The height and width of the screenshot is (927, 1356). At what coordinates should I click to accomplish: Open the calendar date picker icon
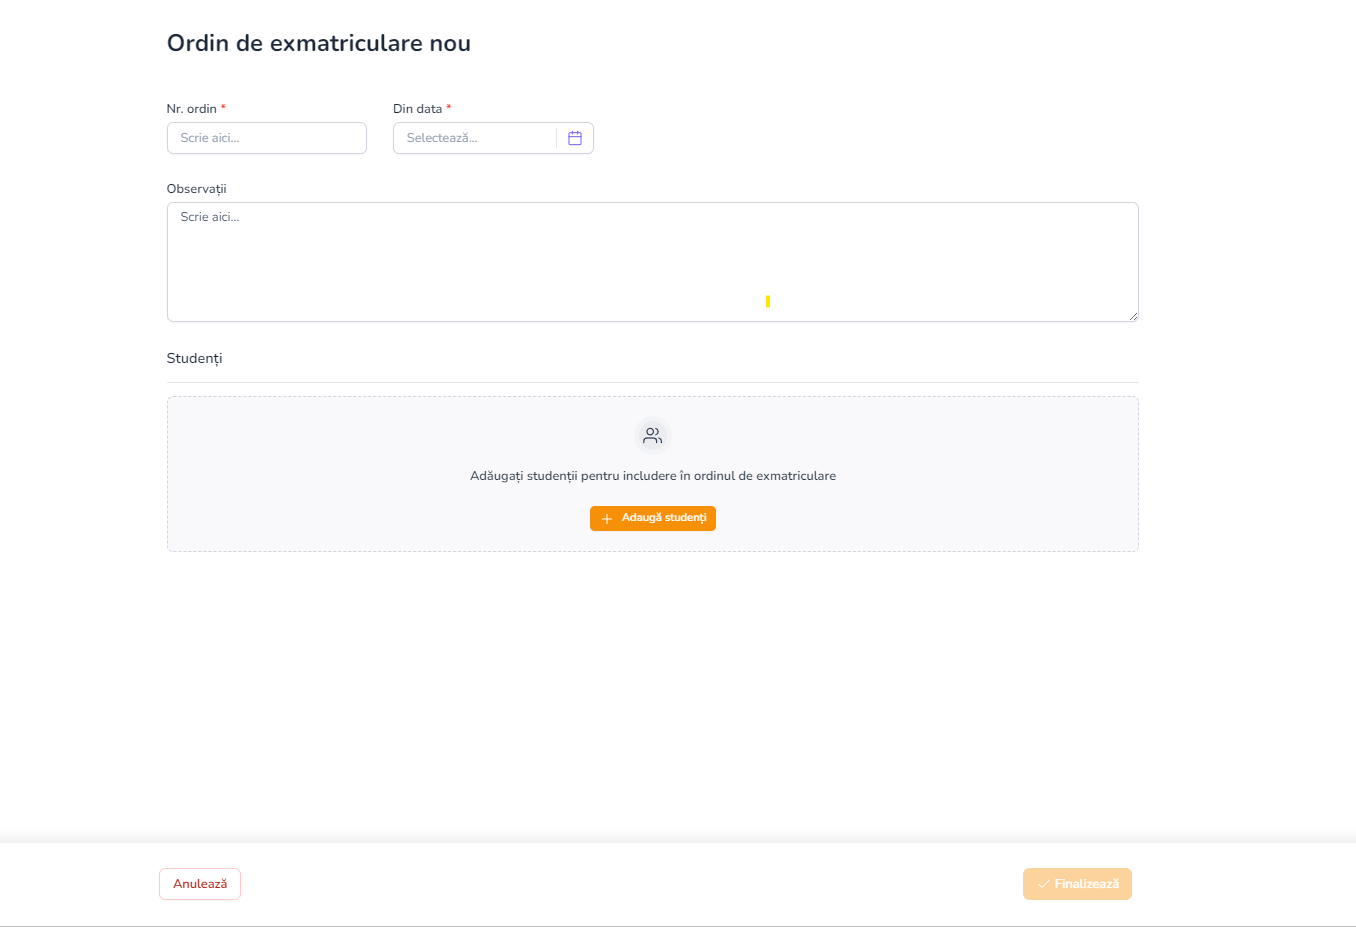[575, 138]
